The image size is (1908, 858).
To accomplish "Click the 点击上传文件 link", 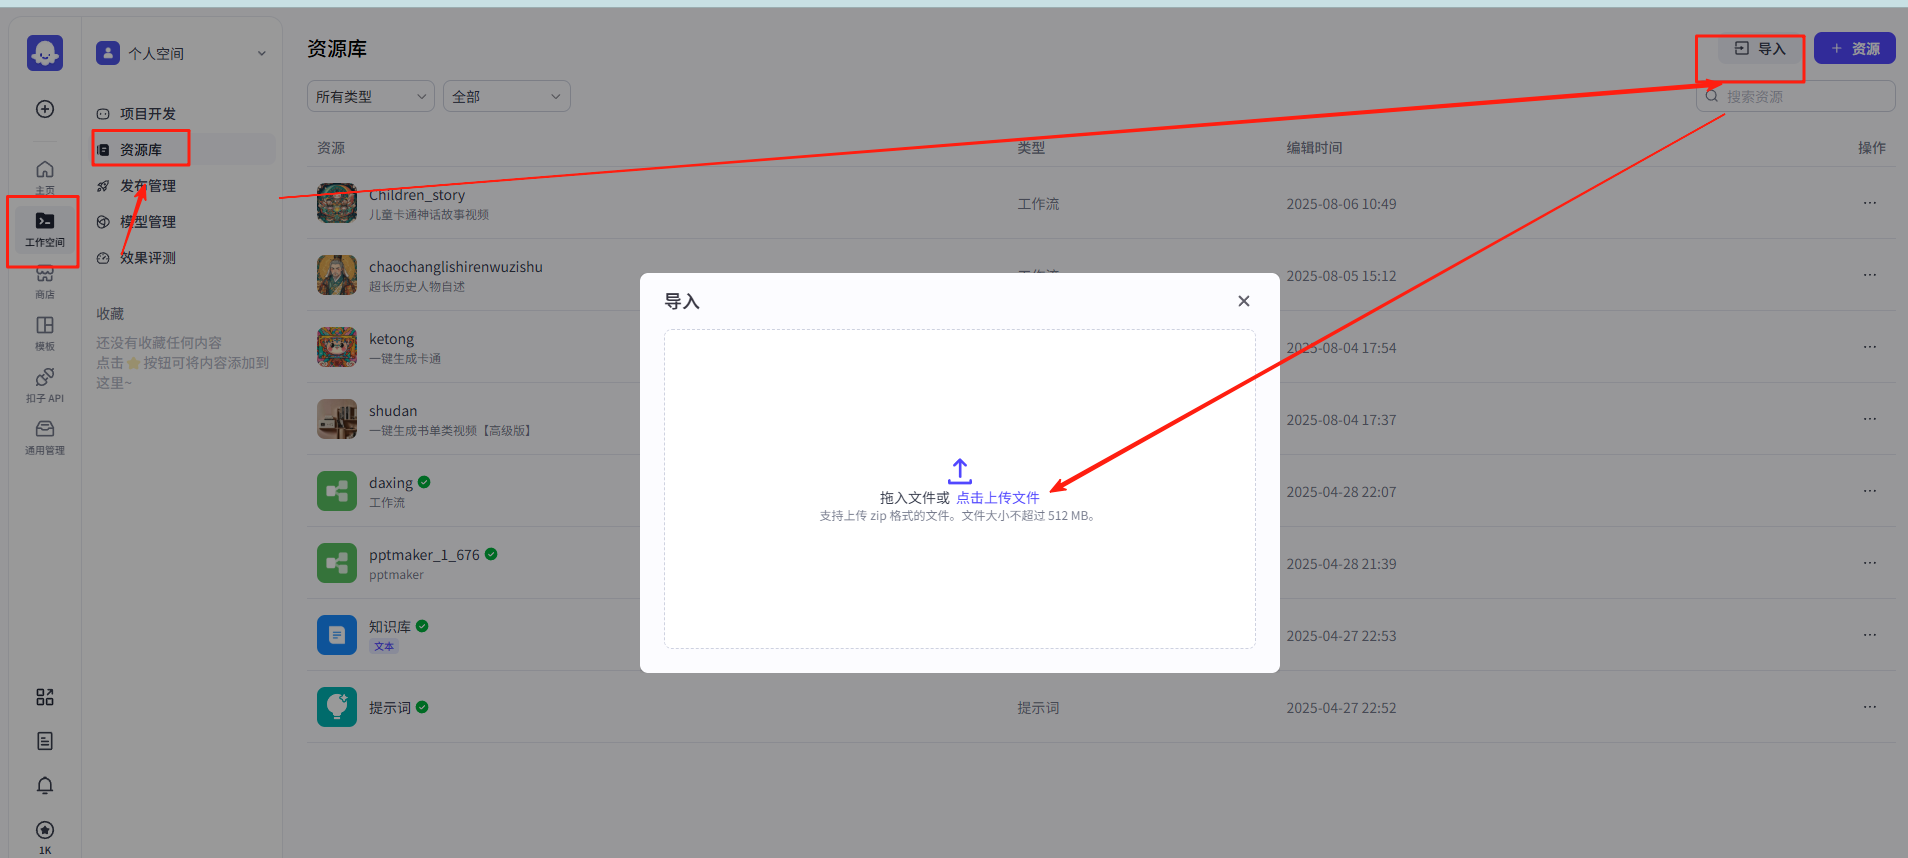I will (997, 497).
